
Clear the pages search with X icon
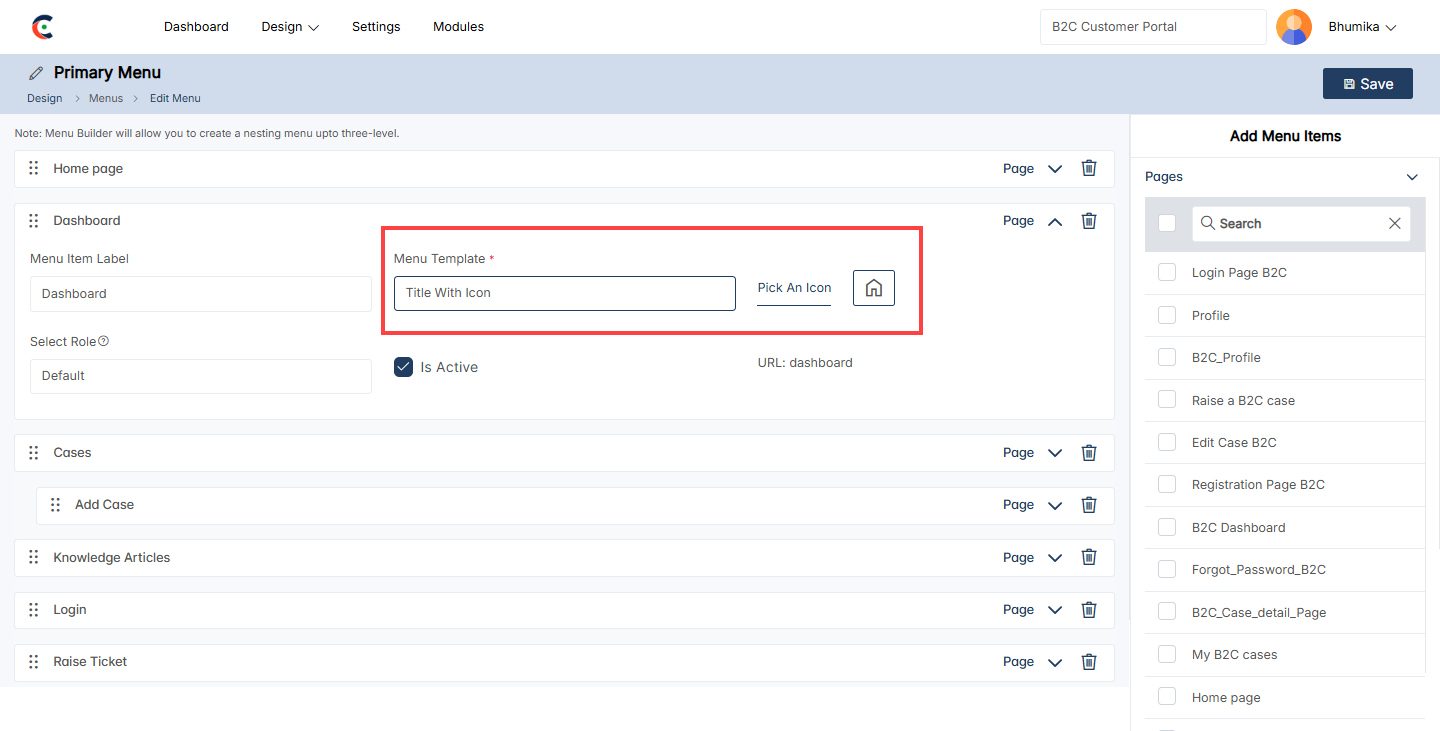1394,224
